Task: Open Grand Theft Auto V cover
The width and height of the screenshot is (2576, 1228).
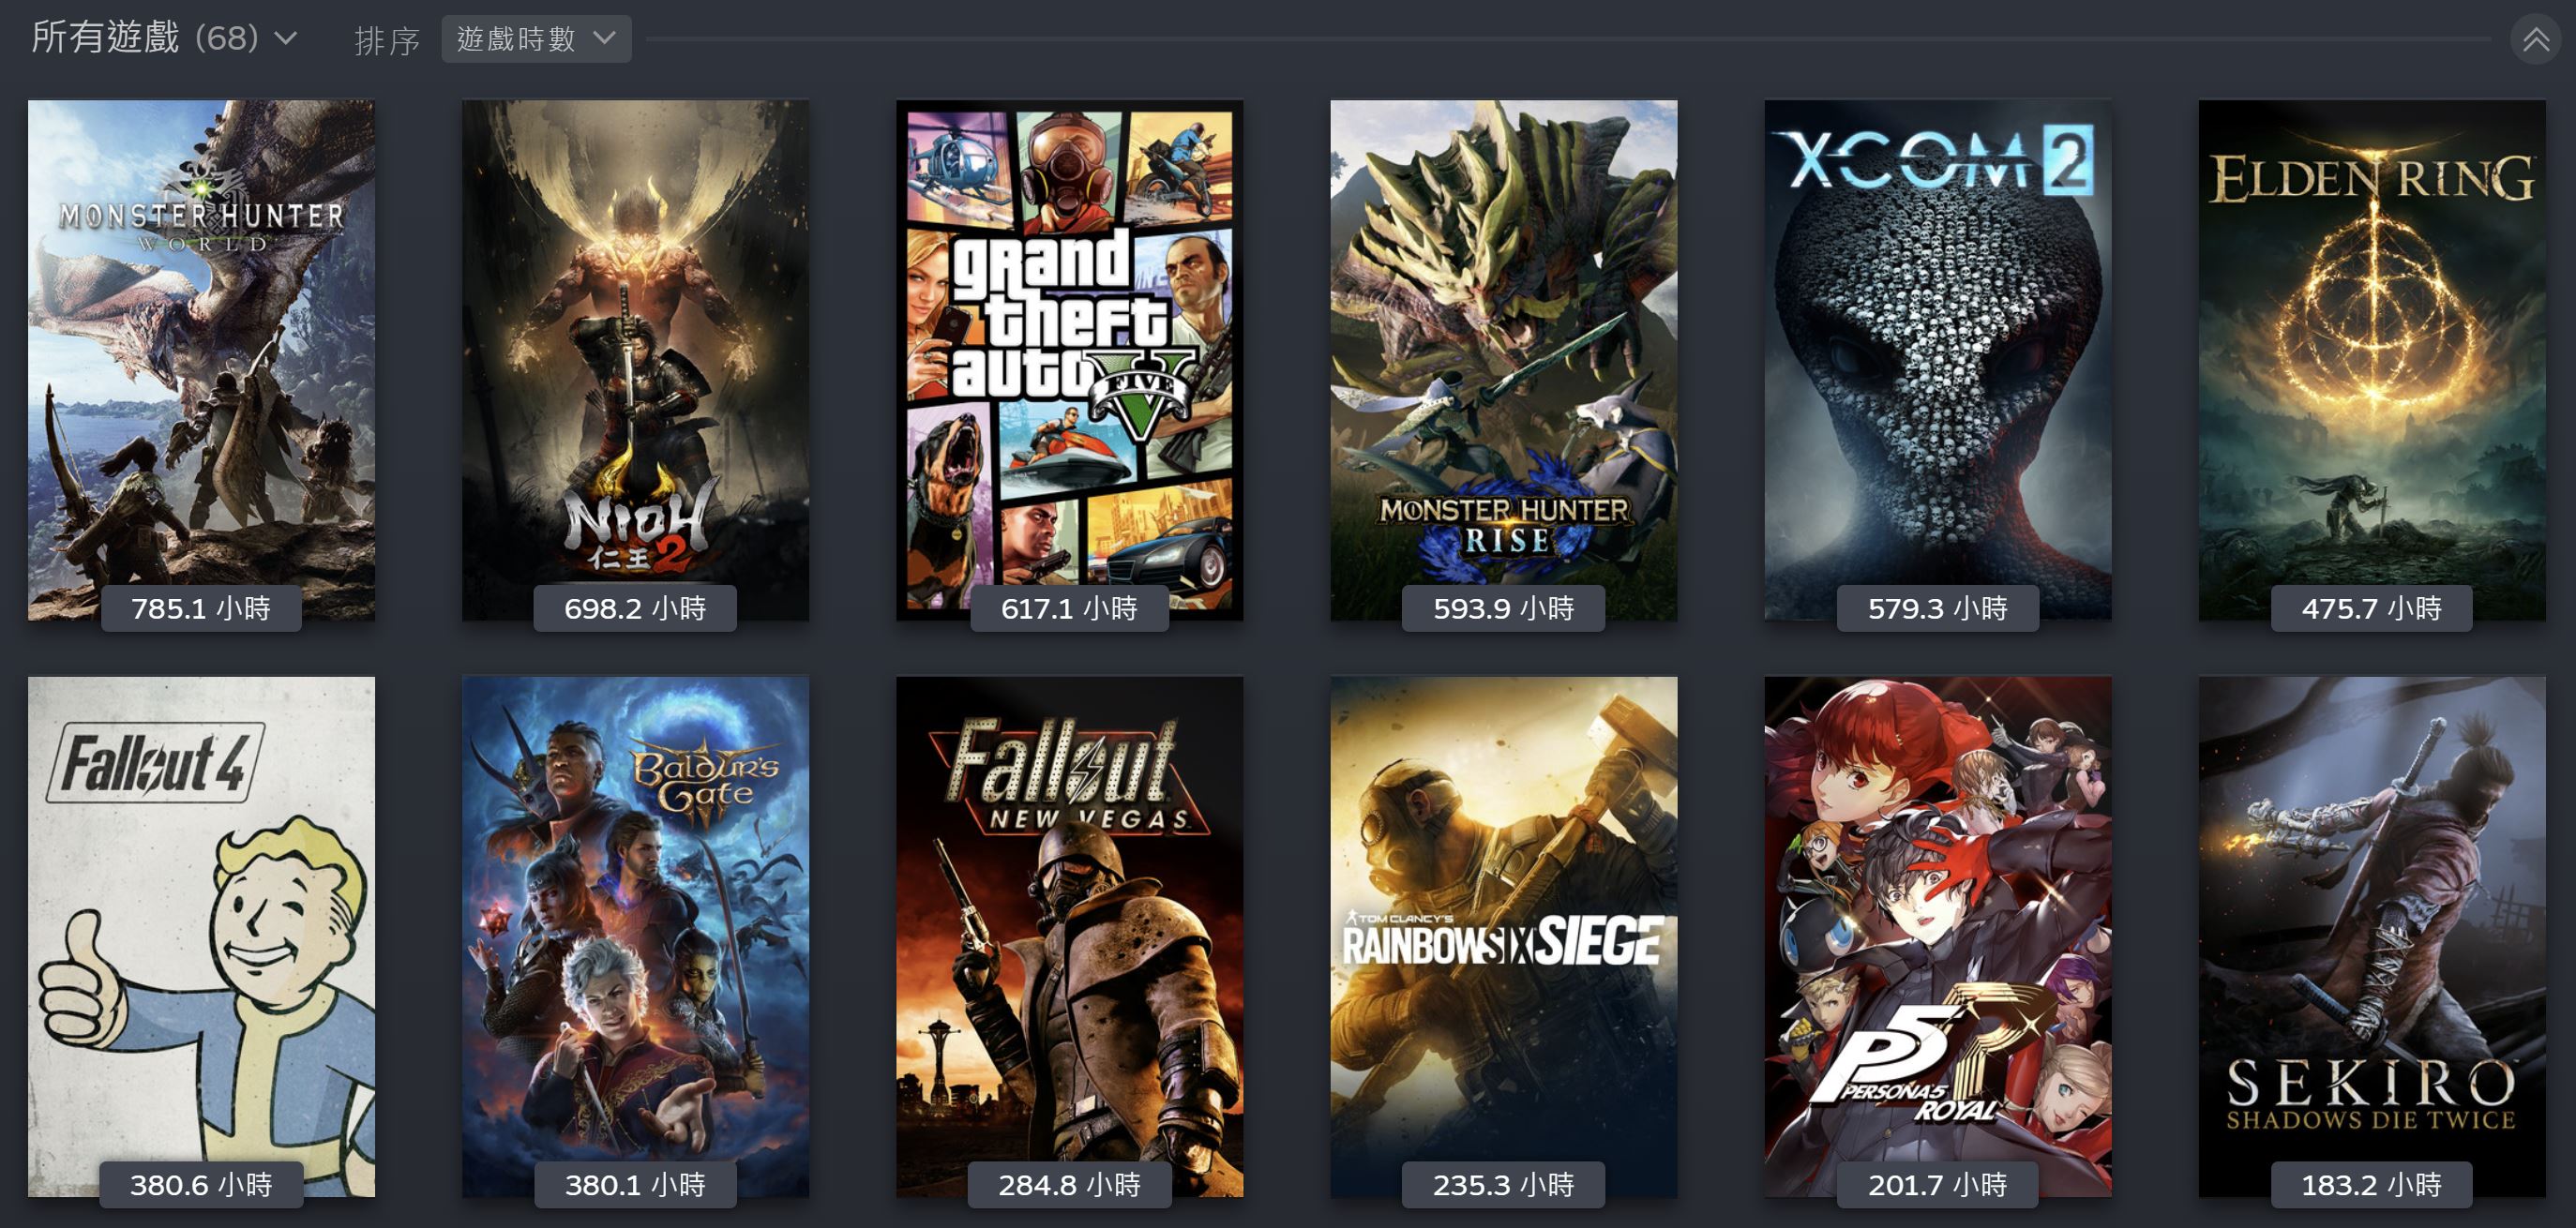Action: pyautogui.click(x=1069, y=360)
